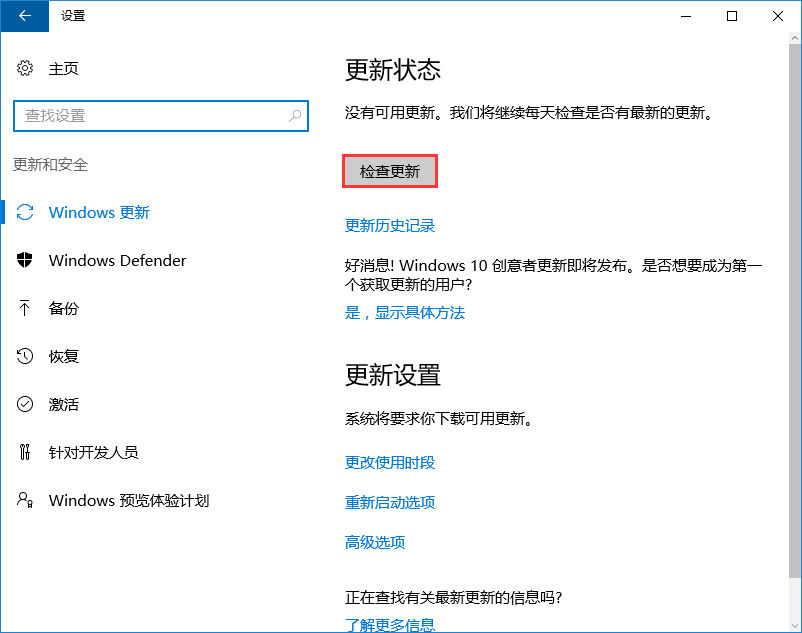Open Windows 预览体验计划 person icon
This screenshot has width=802, height=633.
pos(27,500)
